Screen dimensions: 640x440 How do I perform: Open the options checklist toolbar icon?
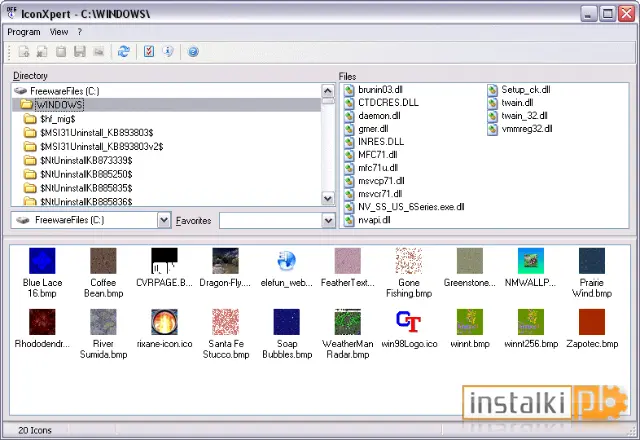(149, 51)
